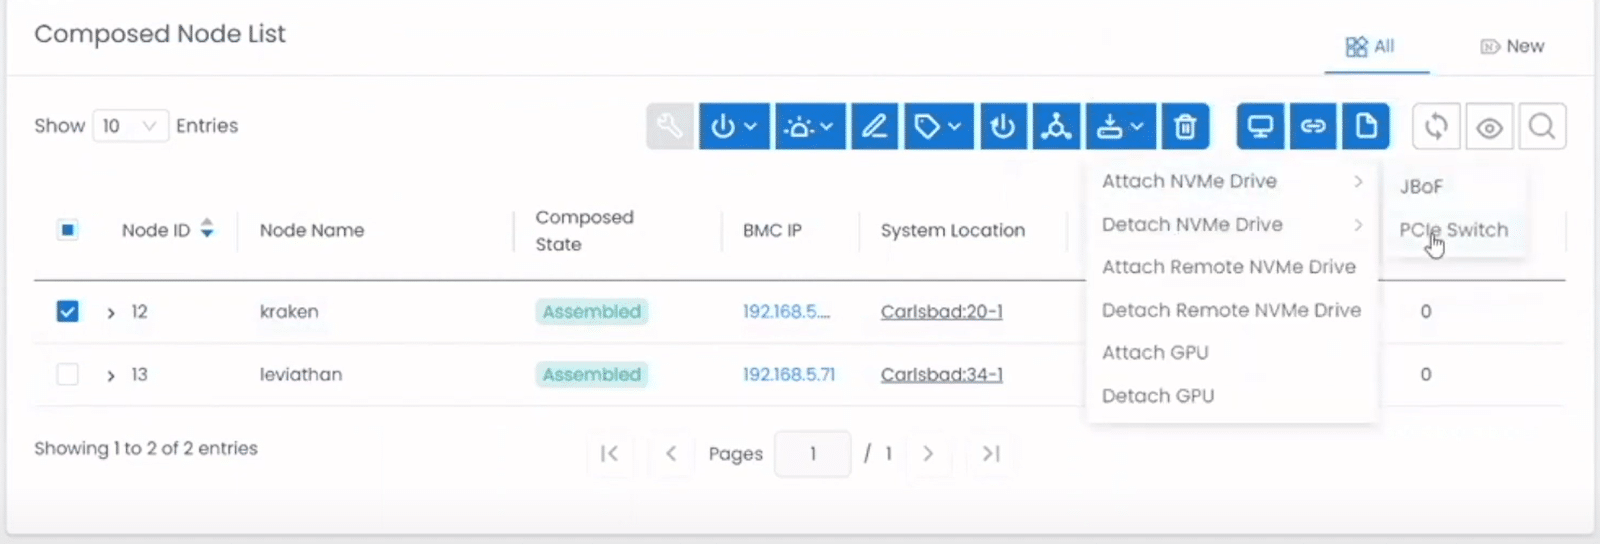
Task: Expand the node 13 row
Action: pyautogui.click(x=111, y=375)
